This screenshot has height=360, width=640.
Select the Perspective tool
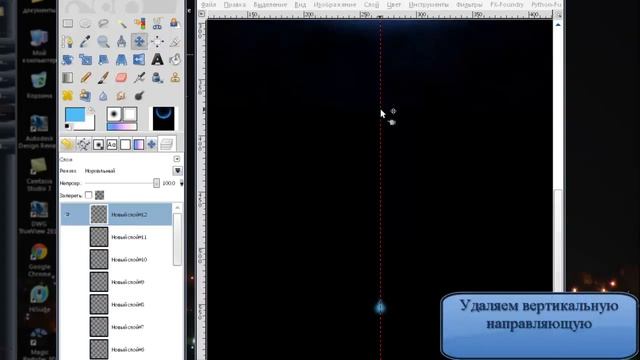click(x=122, y=60)
